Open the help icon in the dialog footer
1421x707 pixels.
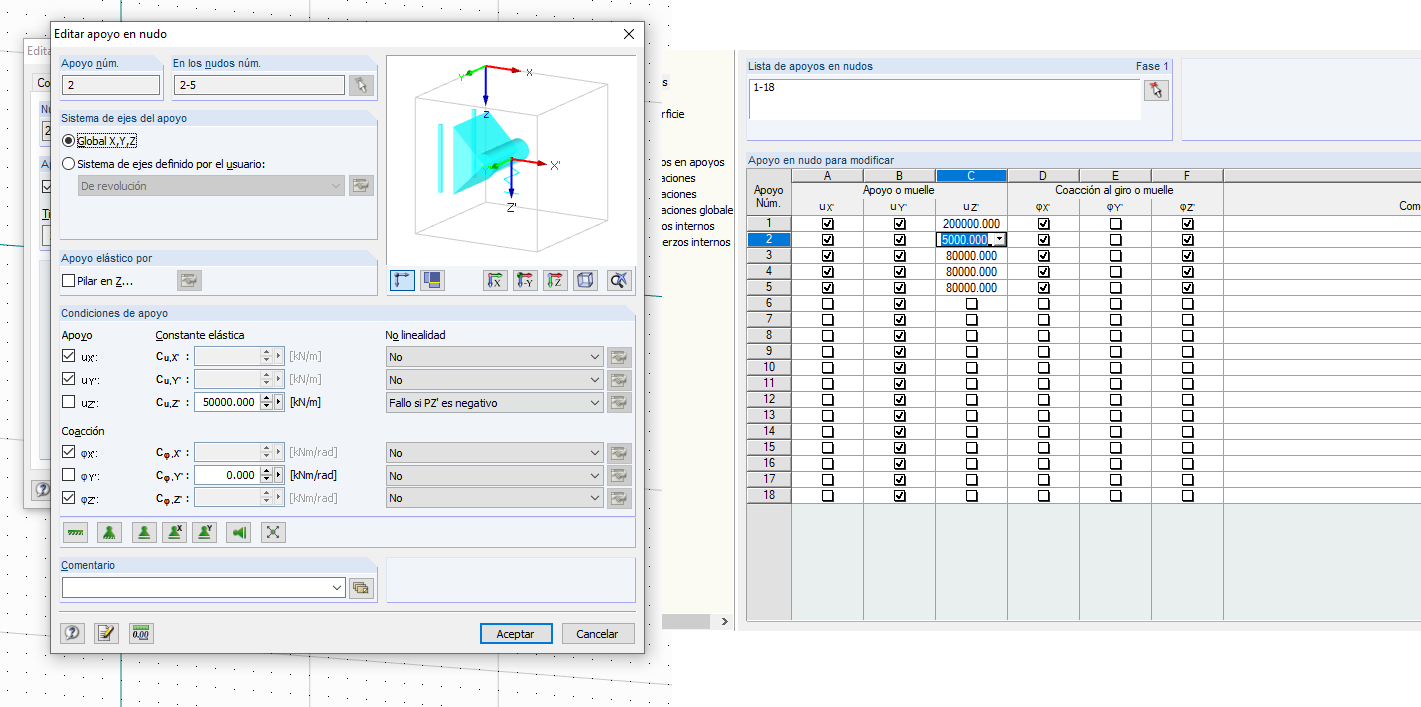click(72, 633)
